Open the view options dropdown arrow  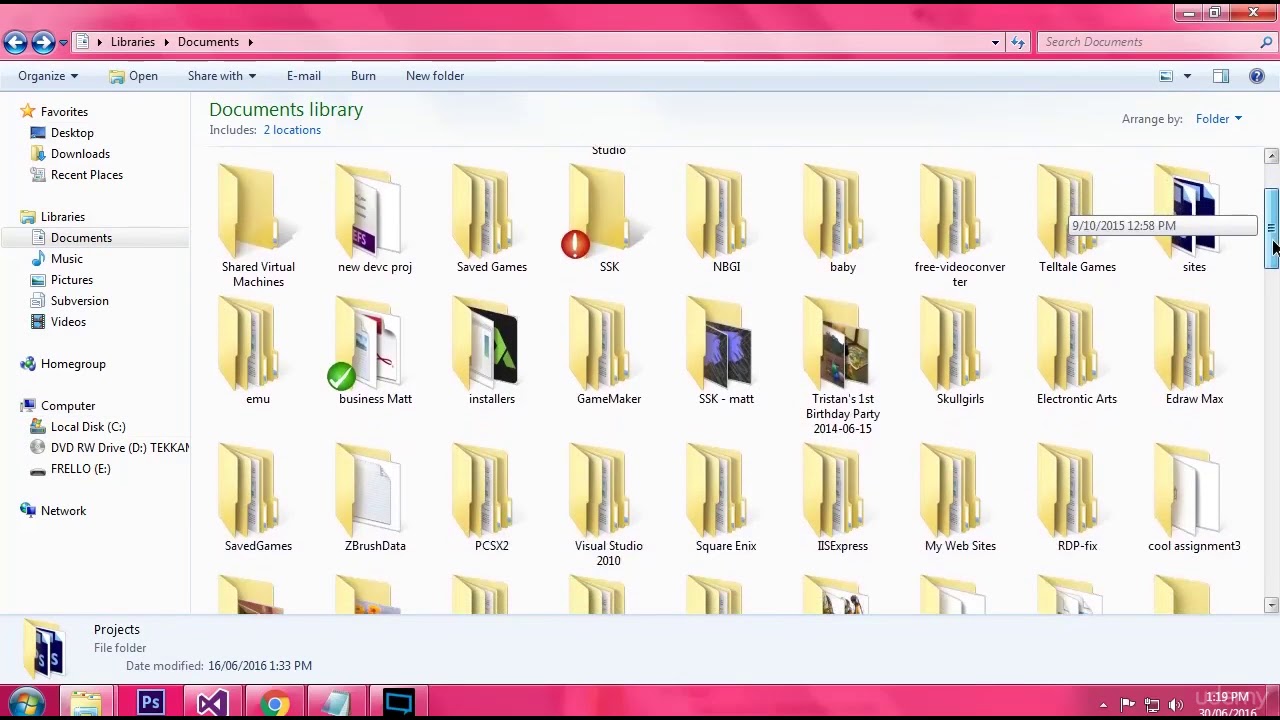pos(1187,76)
